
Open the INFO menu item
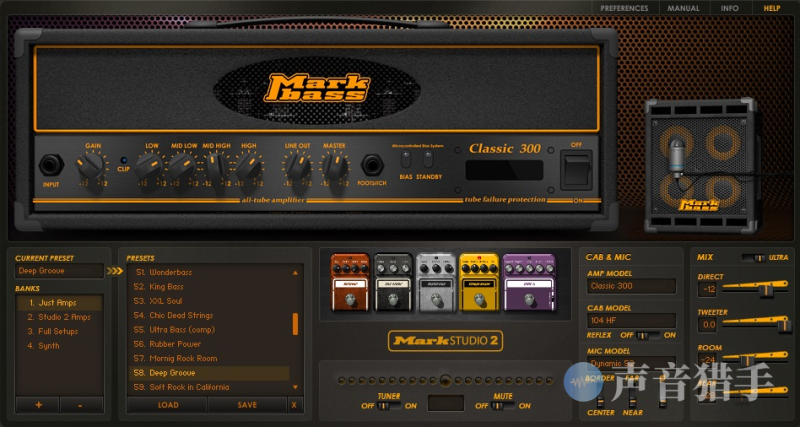point(730,8)
